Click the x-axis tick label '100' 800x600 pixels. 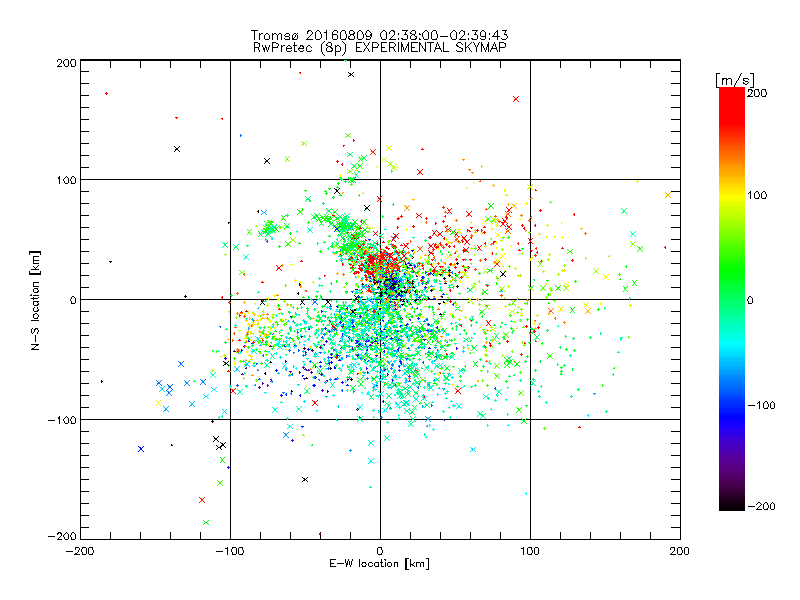pos(530,551)
